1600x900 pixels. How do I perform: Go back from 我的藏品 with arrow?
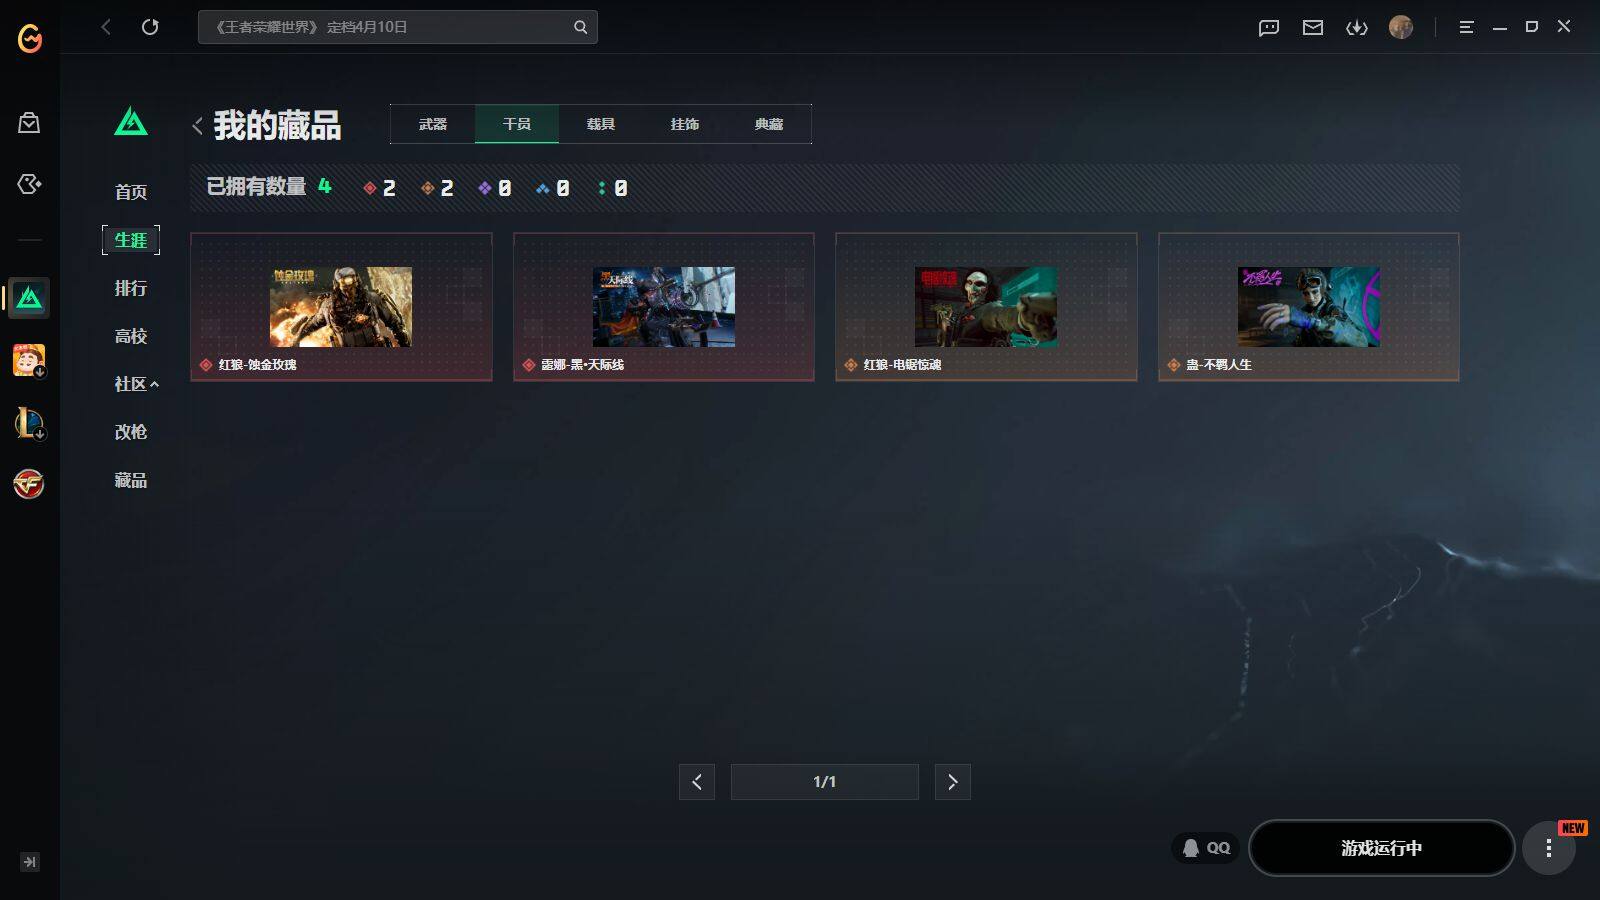pyautogui.click(x=197, y=126)
